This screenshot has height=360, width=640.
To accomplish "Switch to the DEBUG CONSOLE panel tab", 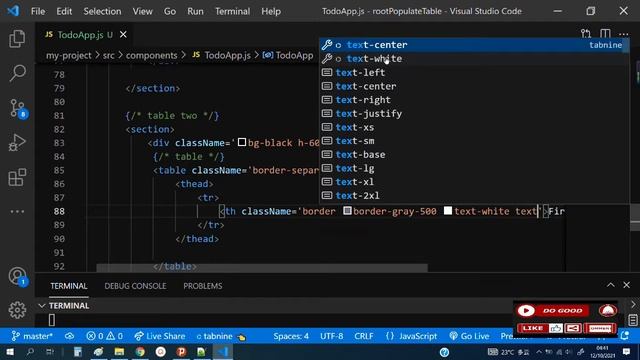I will click(x=135, y=286).
